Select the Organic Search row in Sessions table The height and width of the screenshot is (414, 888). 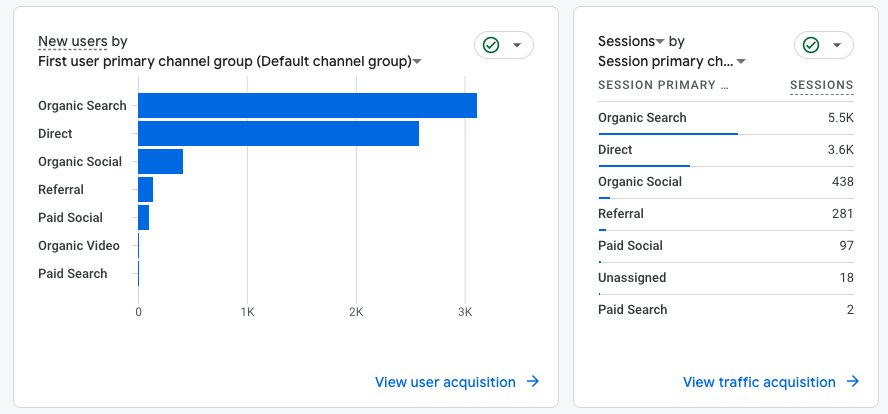(x=725, y=118)
